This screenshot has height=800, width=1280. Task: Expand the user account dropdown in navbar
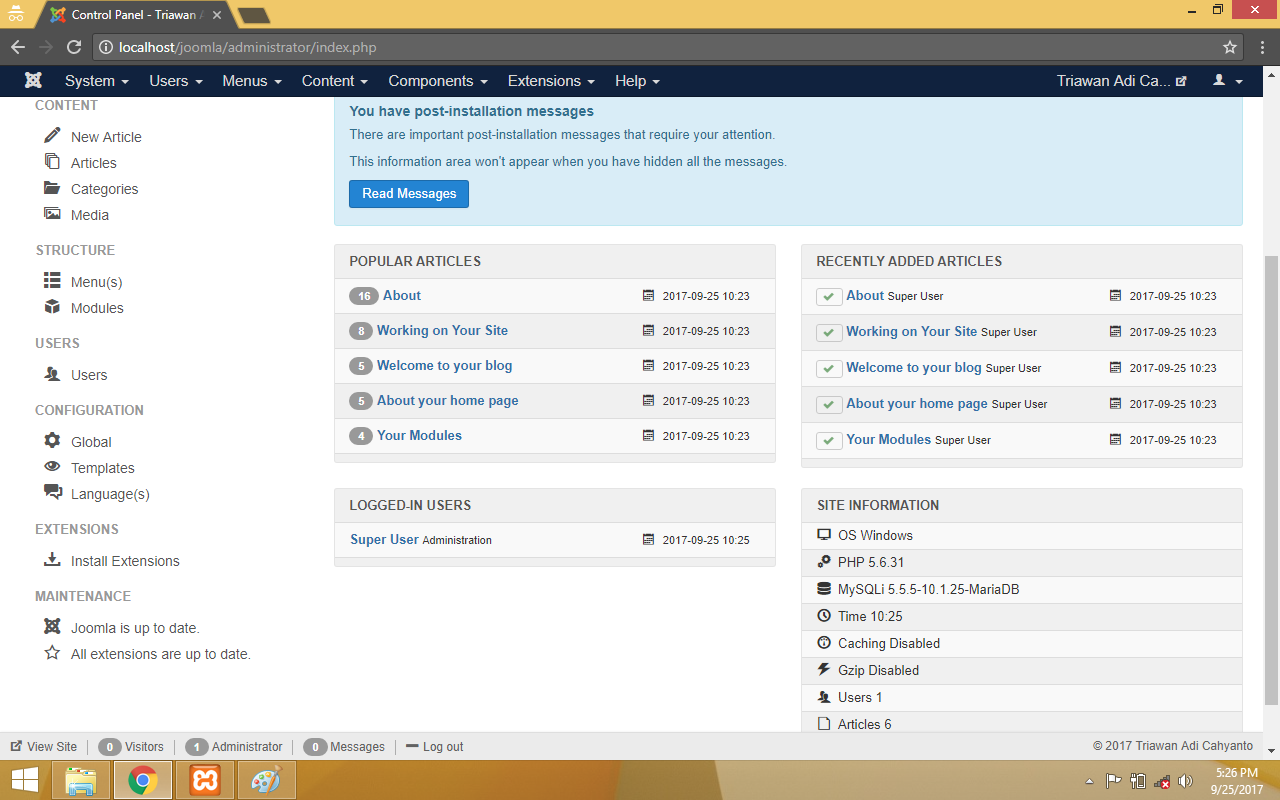[x=1227, y=81]
